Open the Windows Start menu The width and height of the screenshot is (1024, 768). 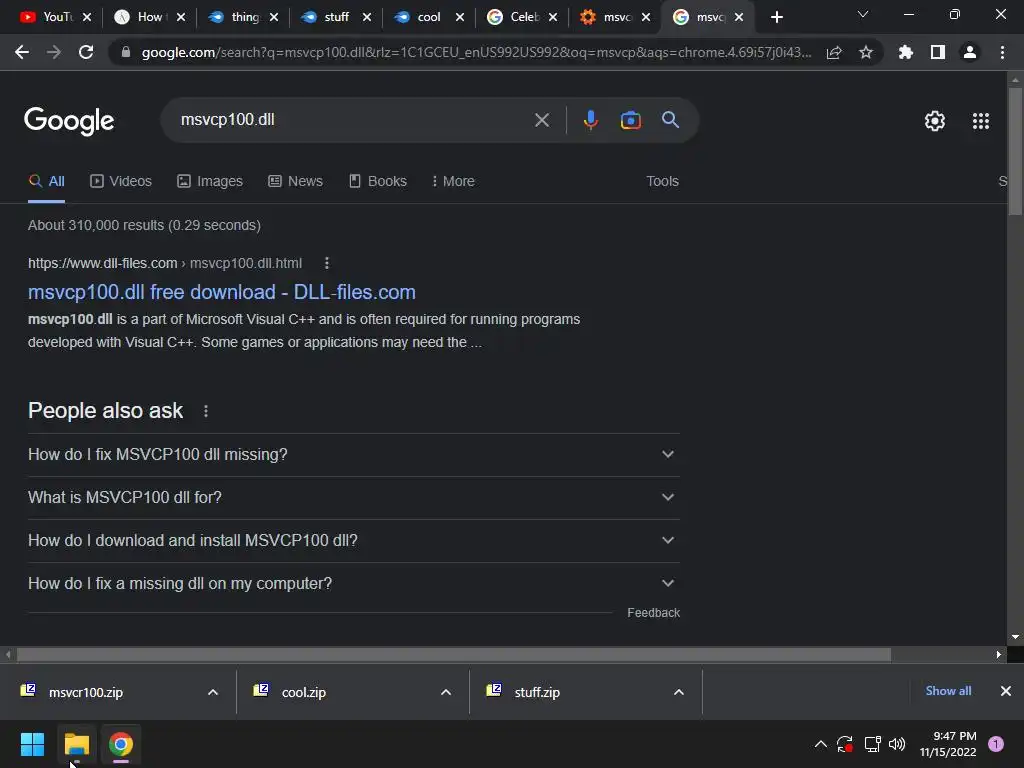pos(32,744)
